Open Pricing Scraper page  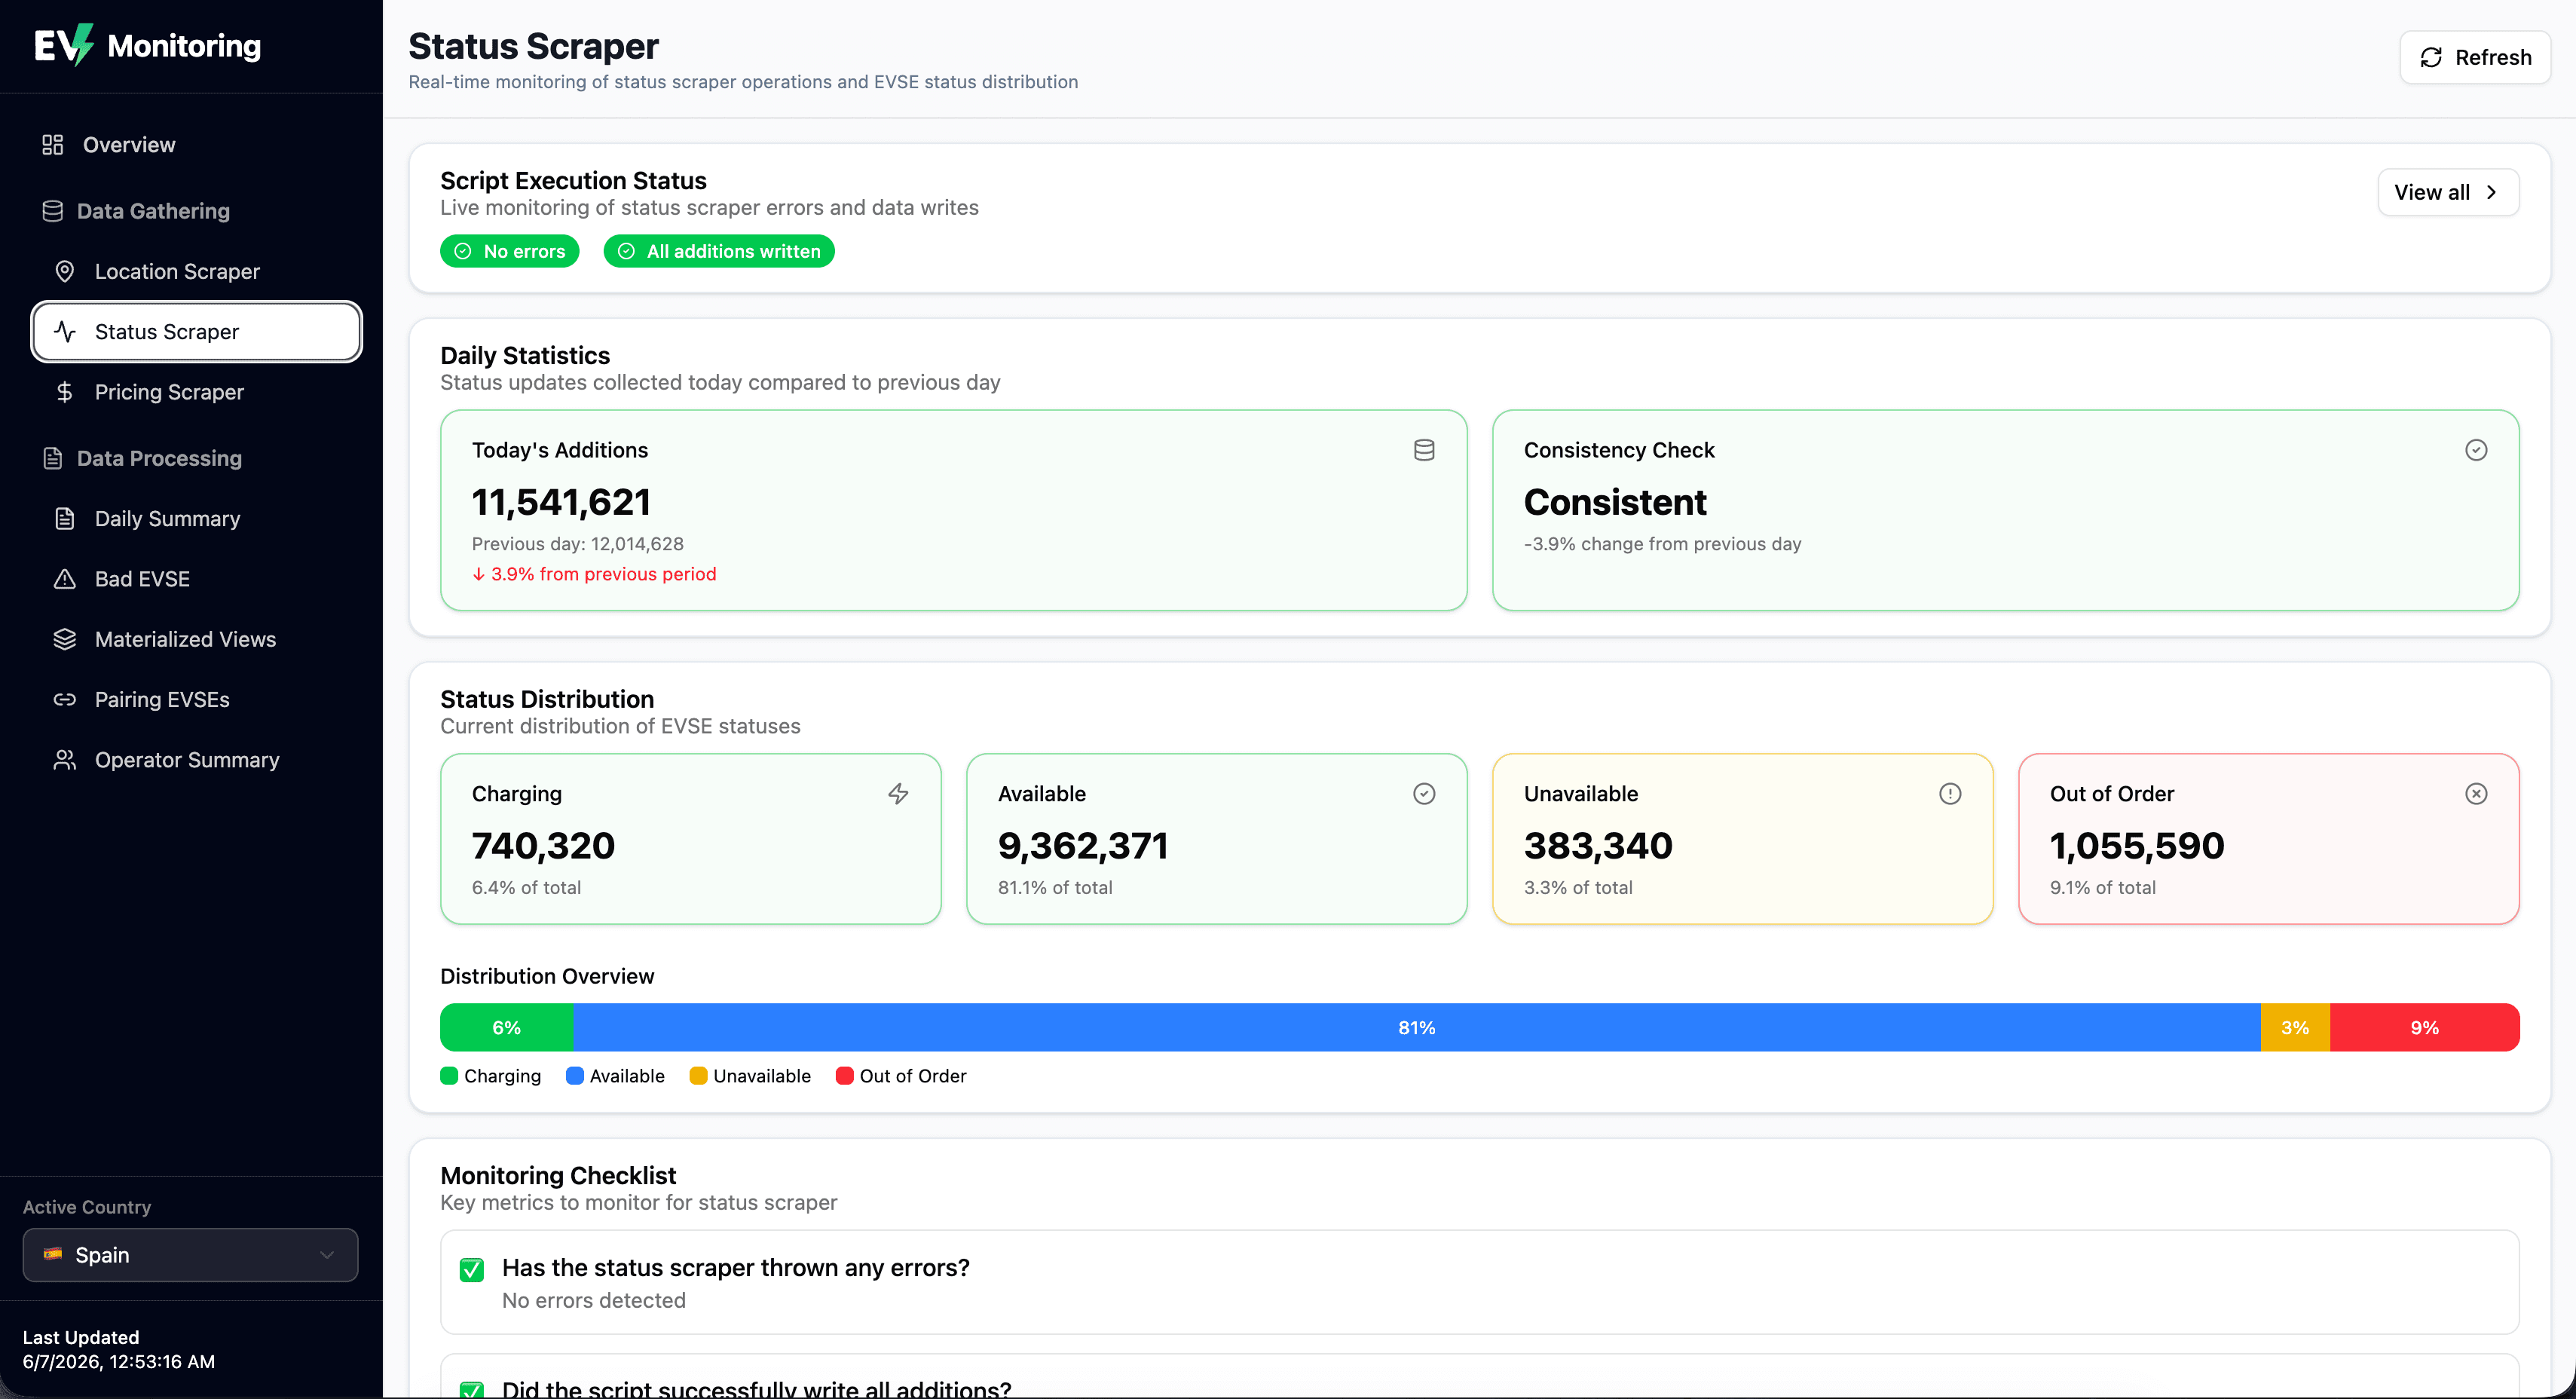[196, 392]
